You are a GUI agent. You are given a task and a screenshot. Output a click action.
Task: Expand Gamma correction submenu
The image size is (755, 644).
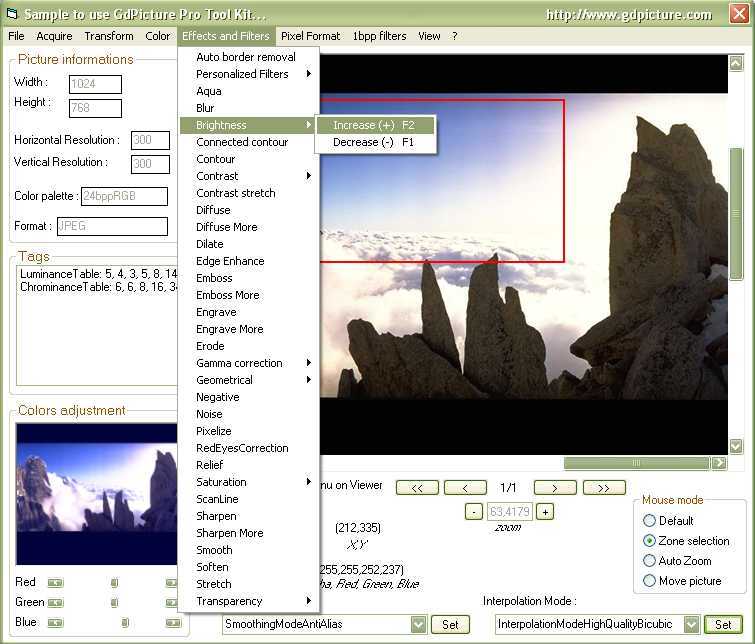point(249,363)
